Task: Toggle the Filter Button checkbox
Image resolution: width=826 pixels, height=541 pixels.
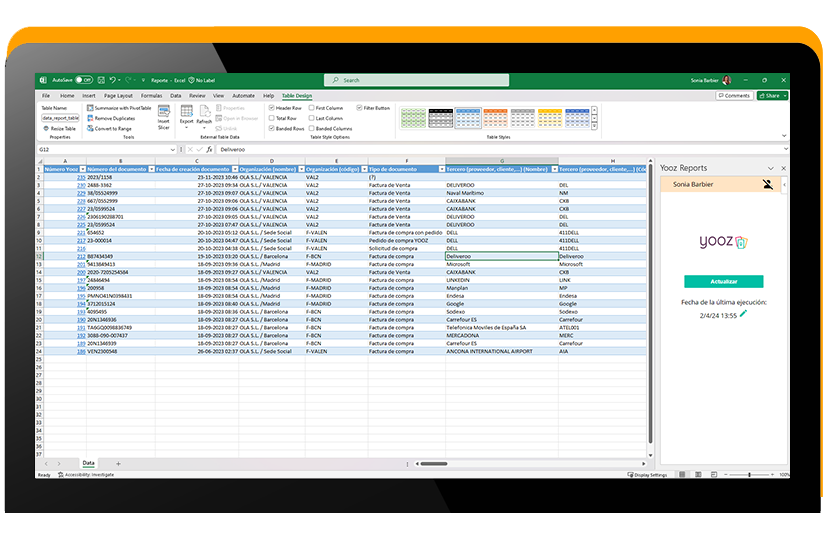Action: click(359, 108)
